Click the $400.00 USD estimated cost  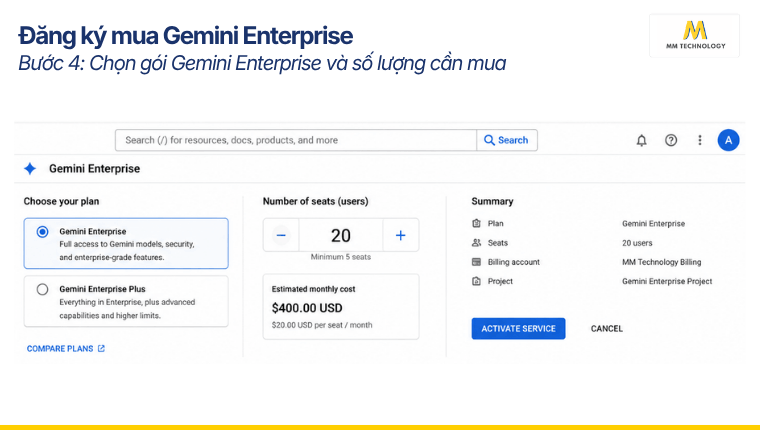point(307,308)
